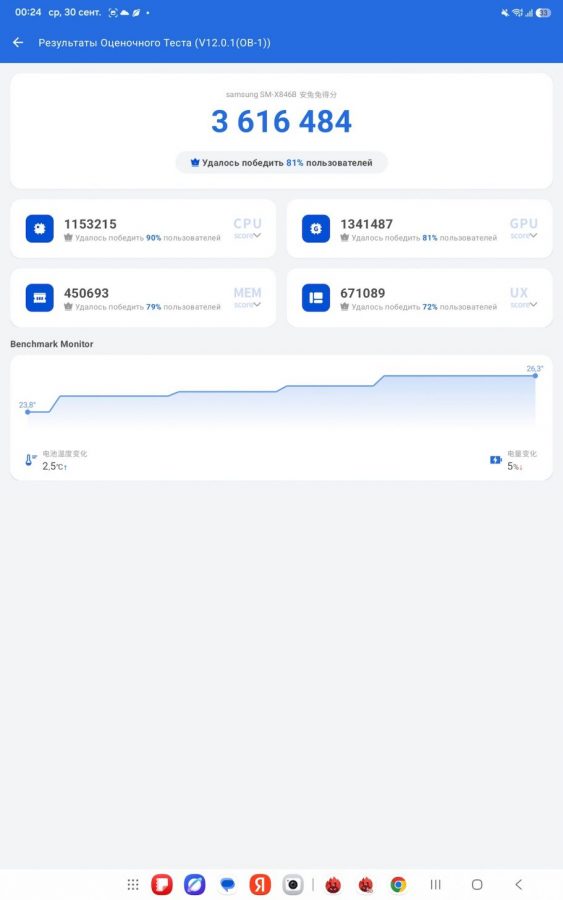Tap the GPU score value 1341487
This screenshot has width=563, height=900.
(x=366, y=224)
